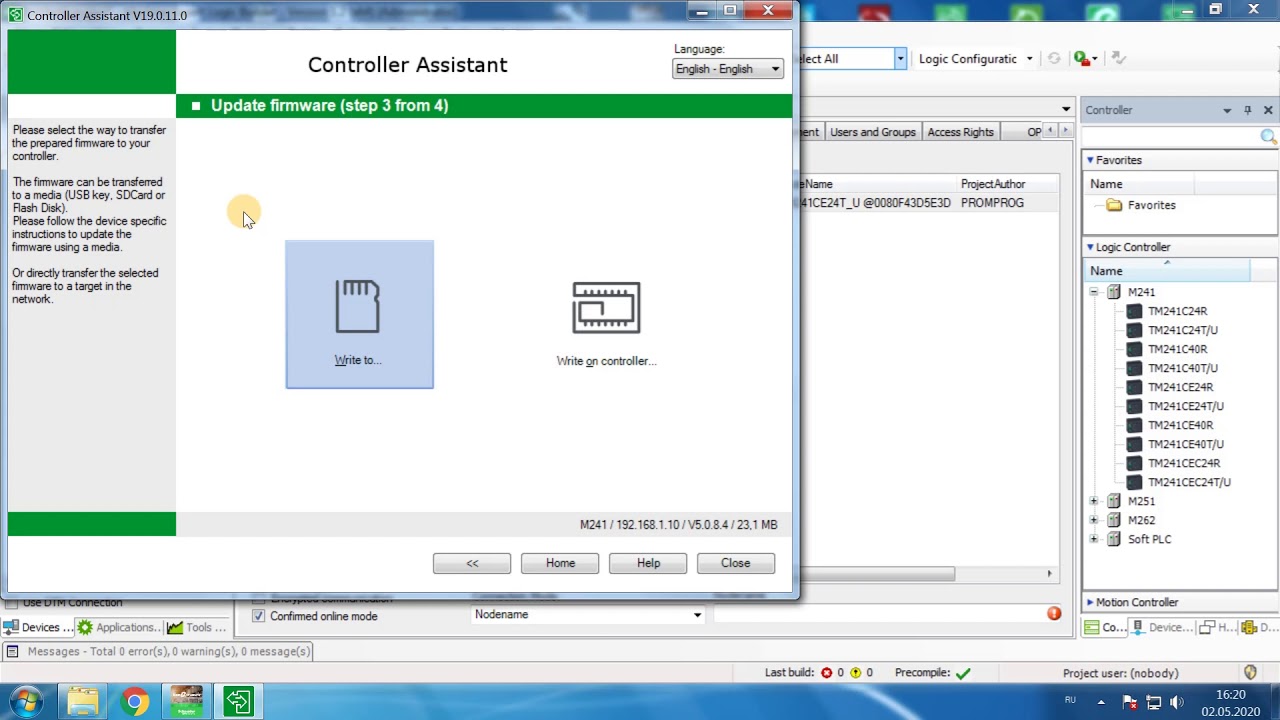Choose the Write on controller icon

(x=606, y=308)
